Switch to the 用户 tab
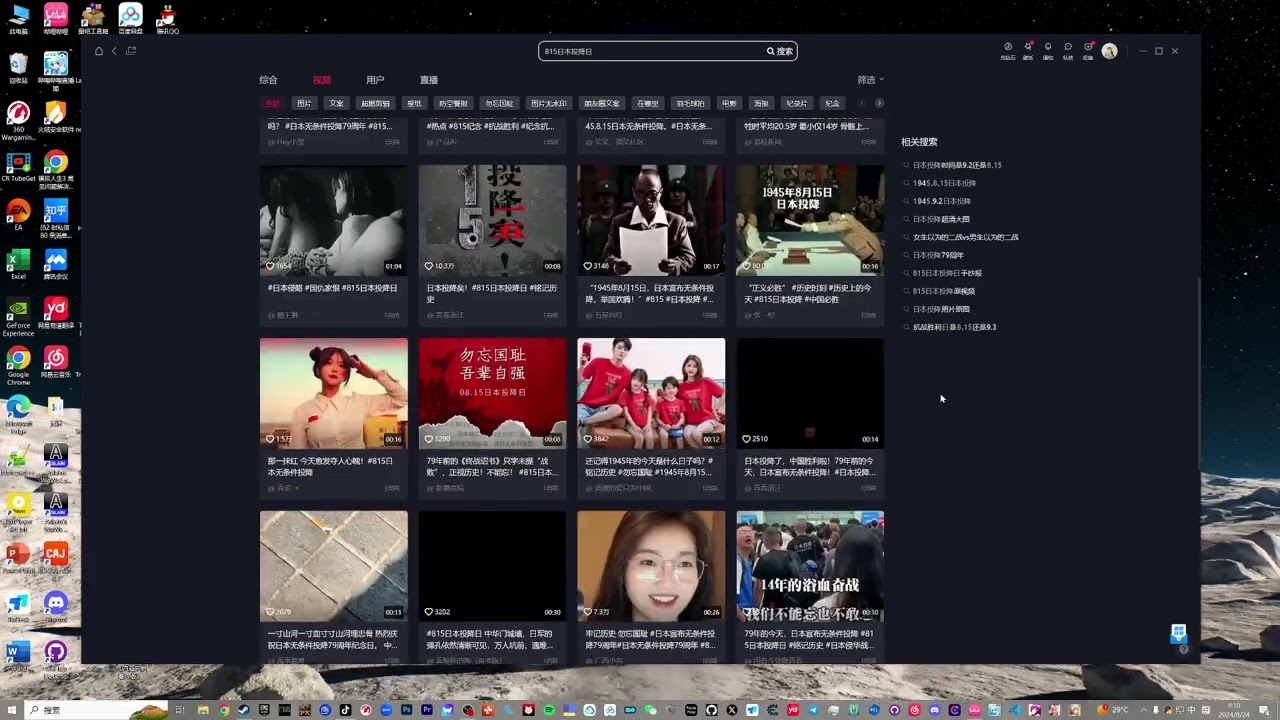 click(375, 80)
